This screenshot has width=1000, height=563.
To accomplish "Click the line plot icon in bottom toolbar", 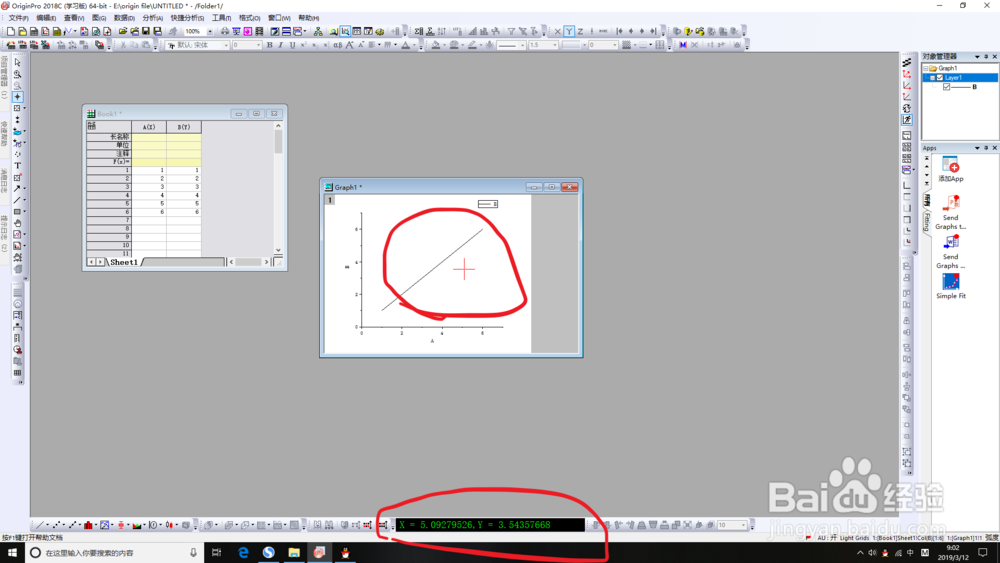I will pos(40,525).
